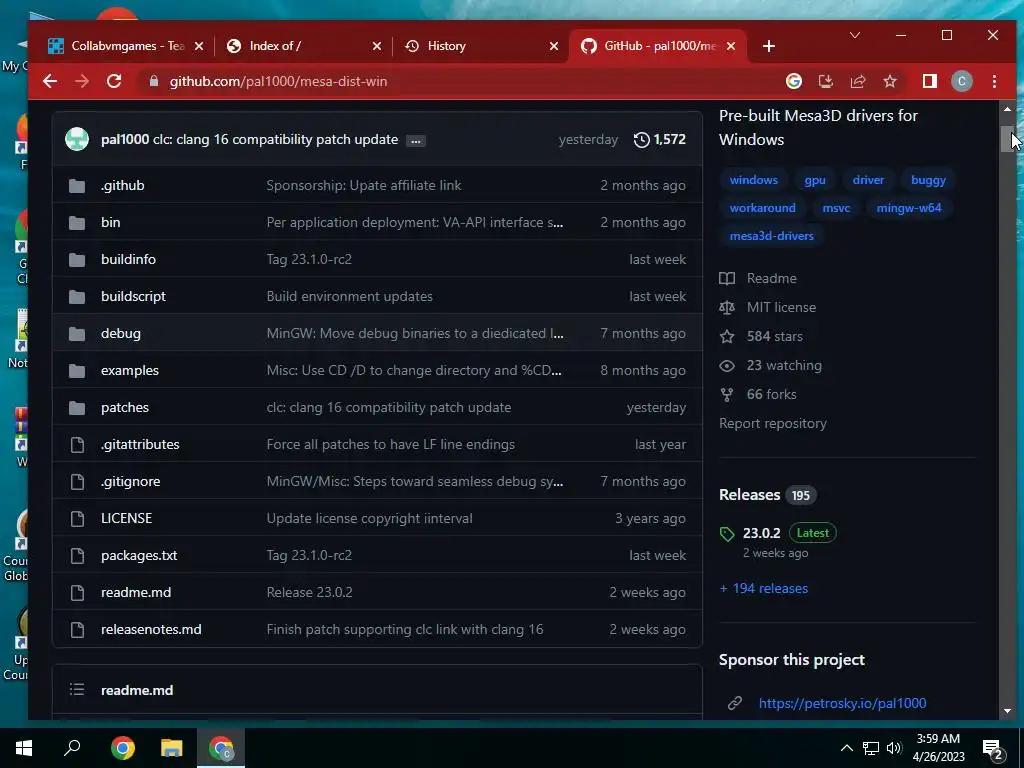Click the pal1000 avatar image
1024x768 pixels.
click(77, 139)
